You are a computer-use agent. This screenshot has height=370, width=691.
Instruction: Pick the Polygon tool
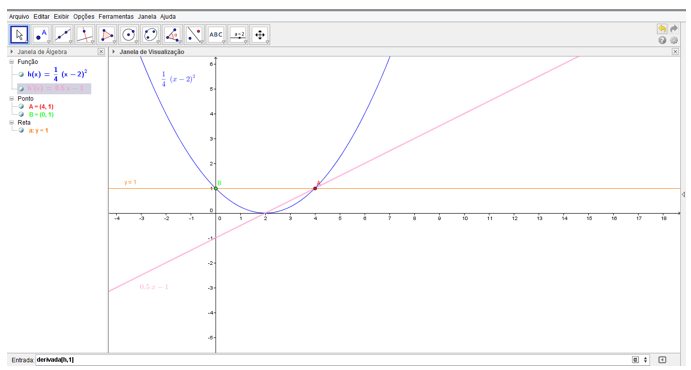point(107,35)
